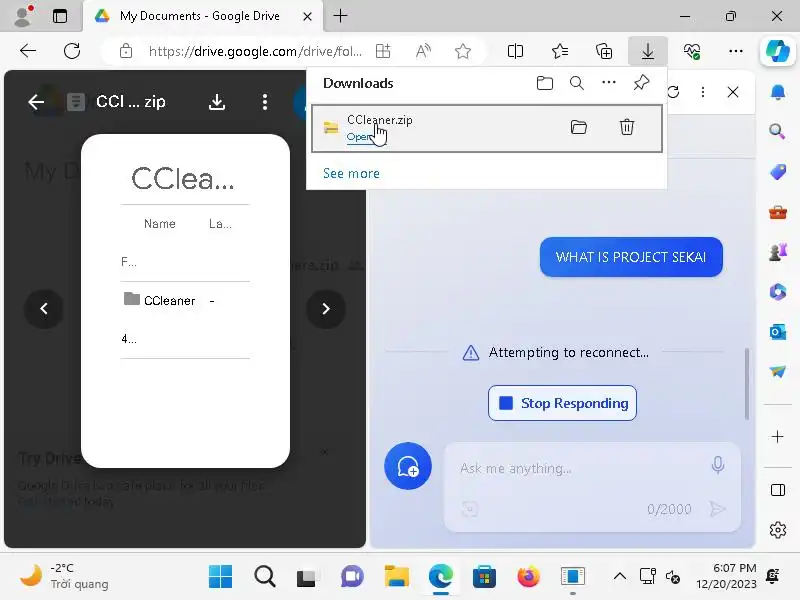
Task: Close the My Documents - Google Drive tab
Action: click(307, 16)
